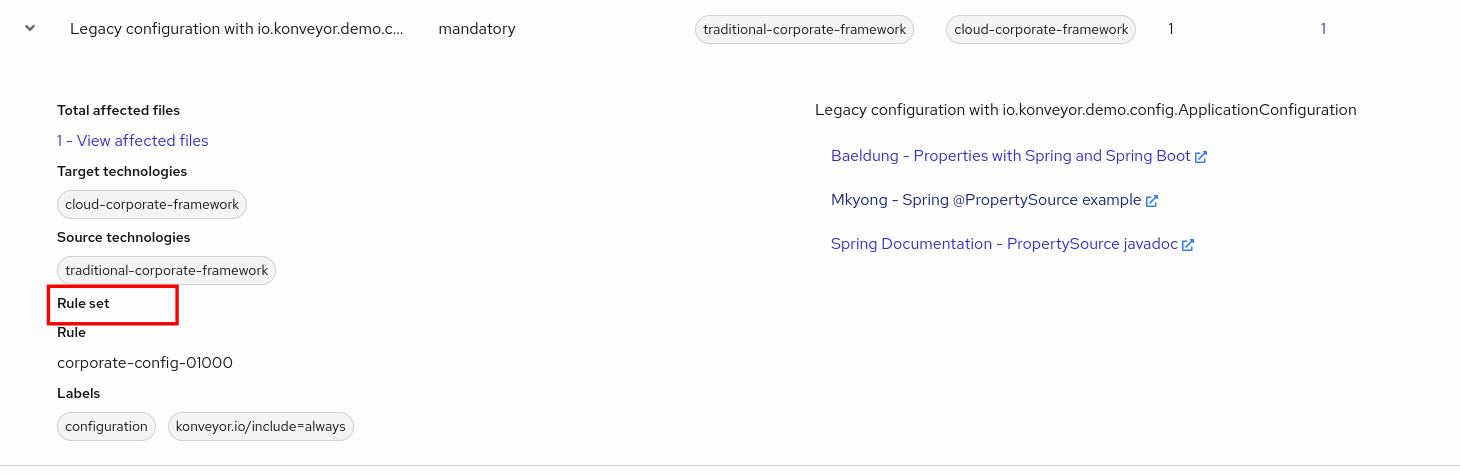The width and height of the screenshot is (1460, 475).
Task: Click the "1 - View affected files" link
Action: coord(133,141)
